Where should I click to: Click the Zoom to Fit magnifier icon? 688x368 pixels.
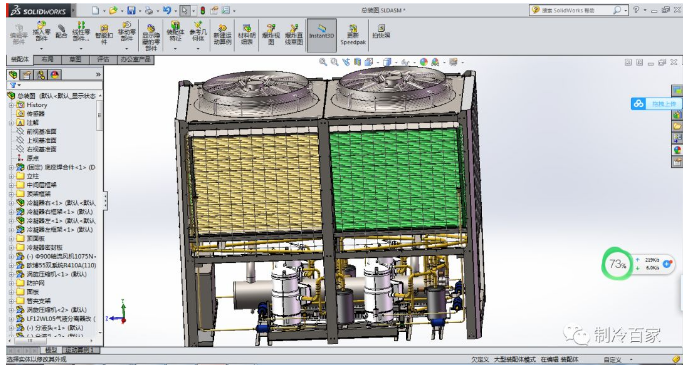323,62
